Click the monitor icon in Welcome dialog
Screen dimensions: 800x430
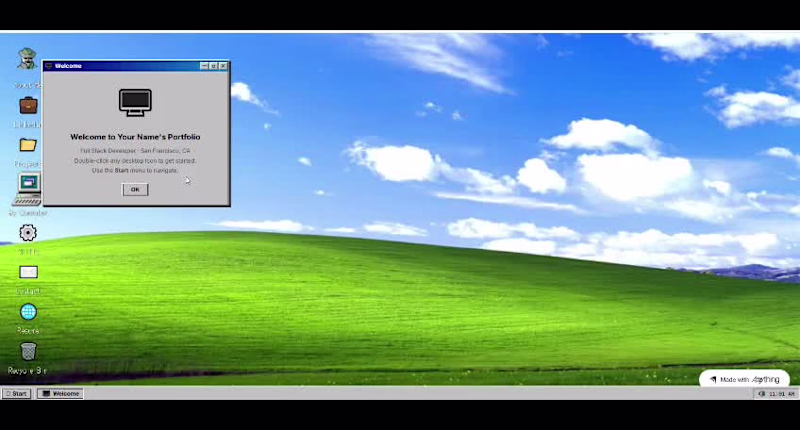(135, 103)
